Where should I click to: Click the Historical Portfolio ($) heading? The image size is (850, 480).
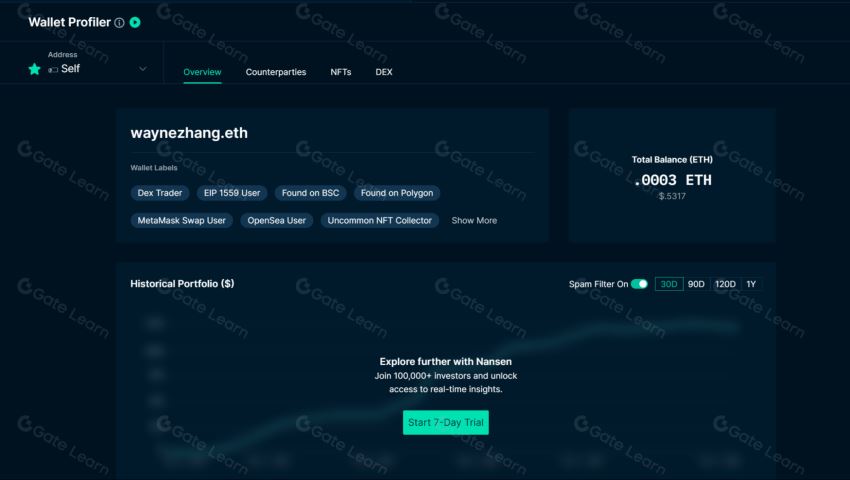click(x=182, y=284)
